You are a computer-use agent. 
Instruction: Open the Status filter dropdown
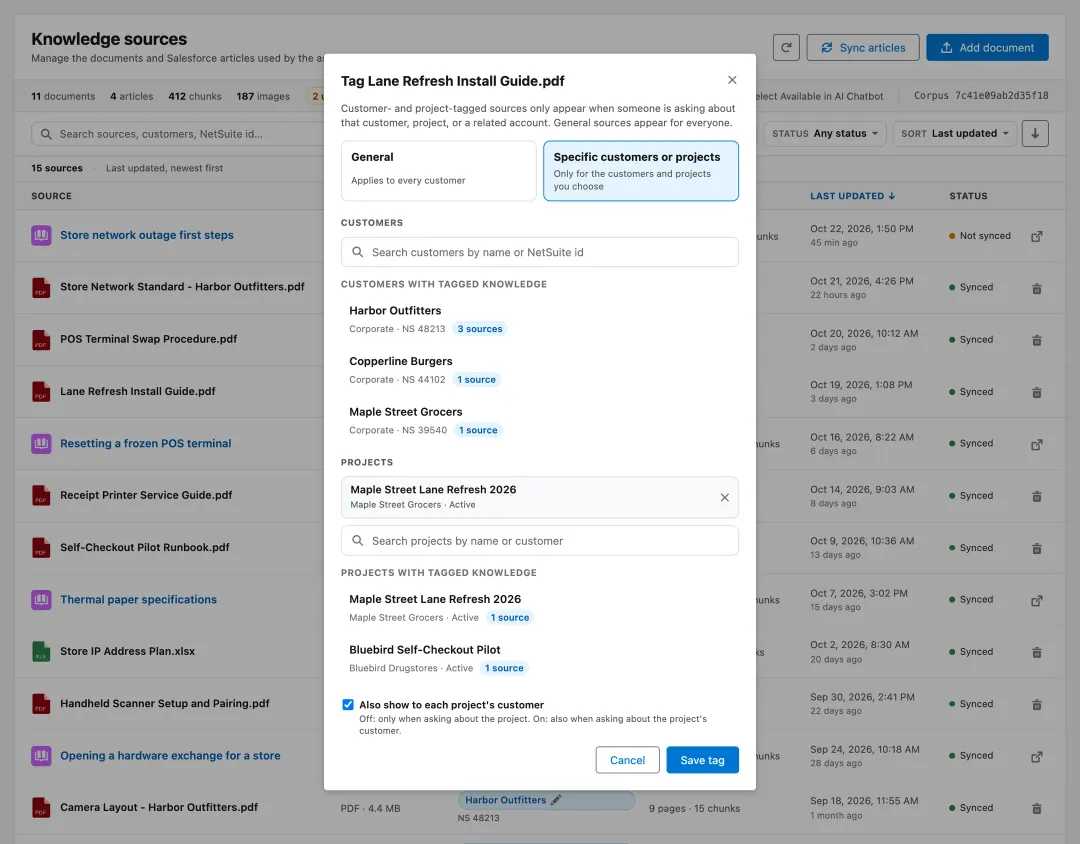[824, 134]
